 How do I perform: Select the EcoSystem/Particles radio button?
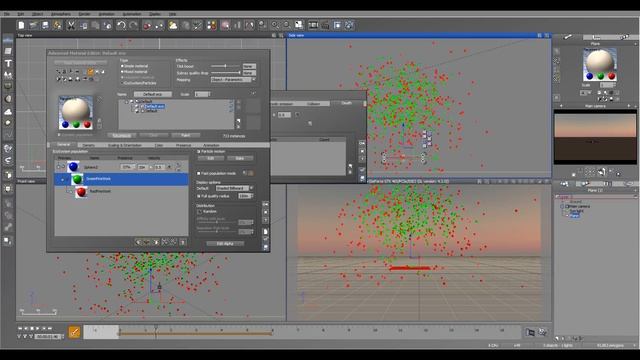click(122, 83)
